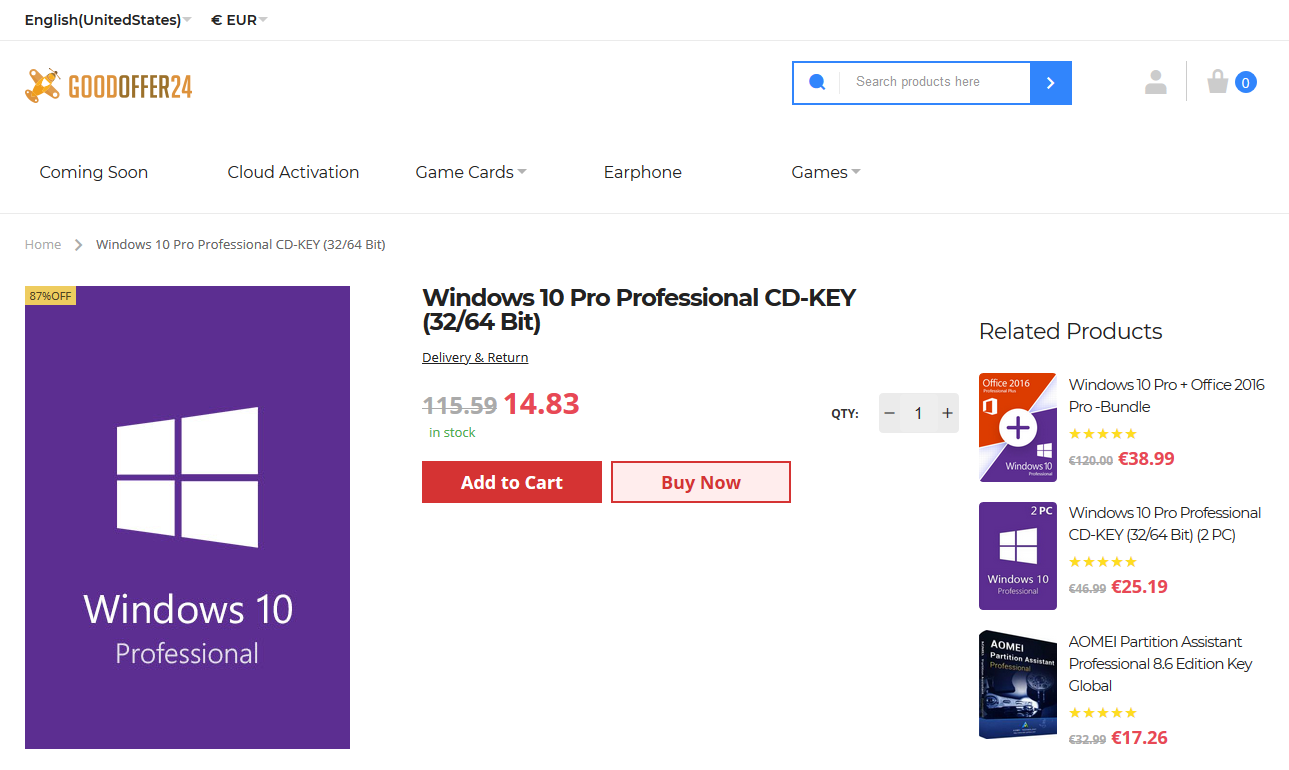
Task: Click the crossed-out €32.99 price
Action: pyautogui.click(x=1088, y=740)
